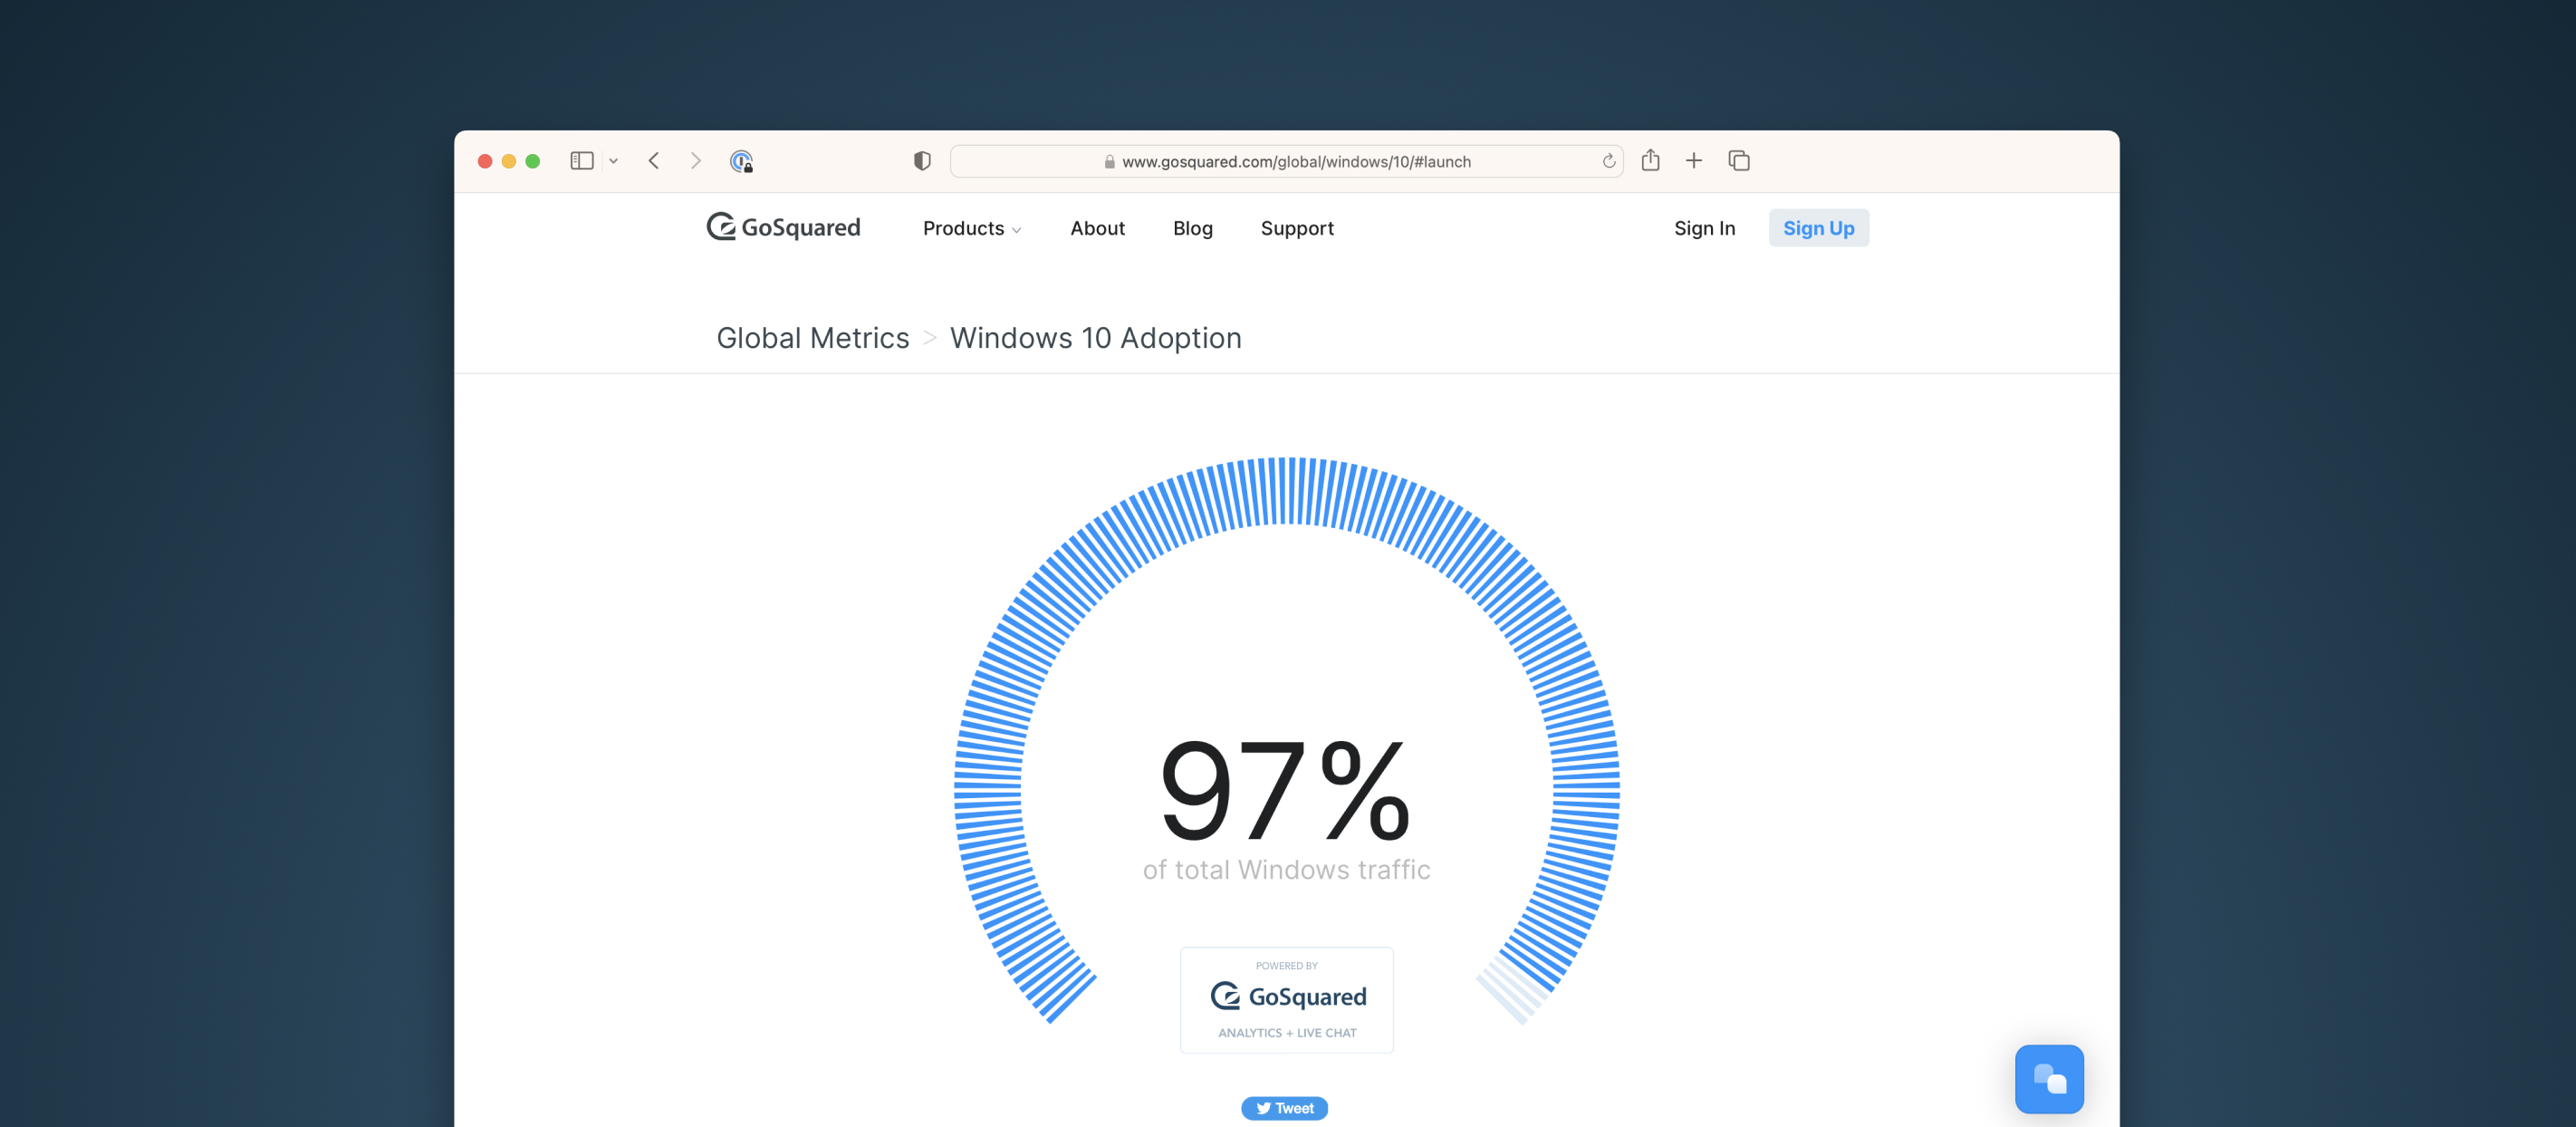Go to Global Metrics breadcrumb
The image size is (2576, 1127).
pos(813,338)
